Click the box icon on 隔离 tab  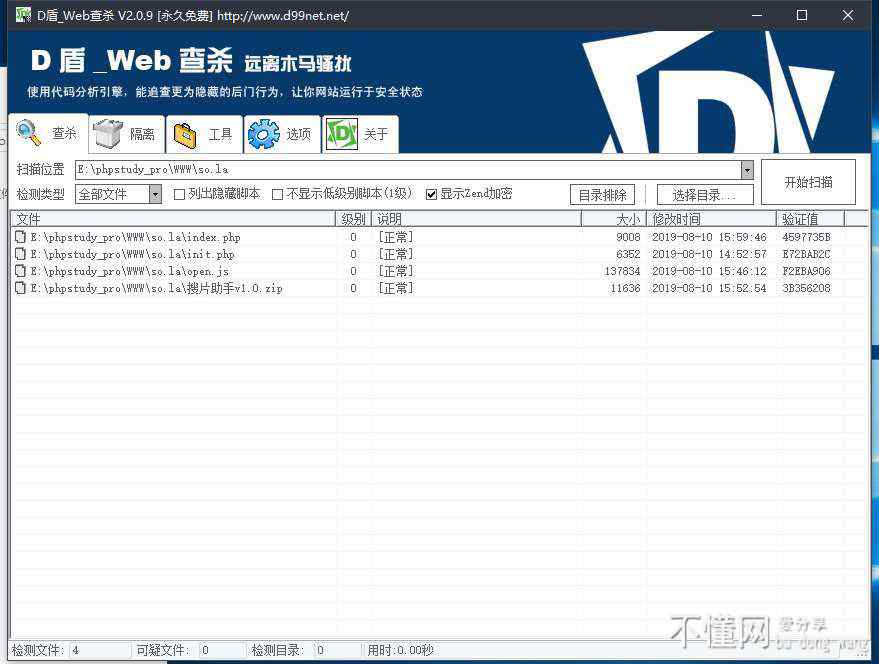107,133
